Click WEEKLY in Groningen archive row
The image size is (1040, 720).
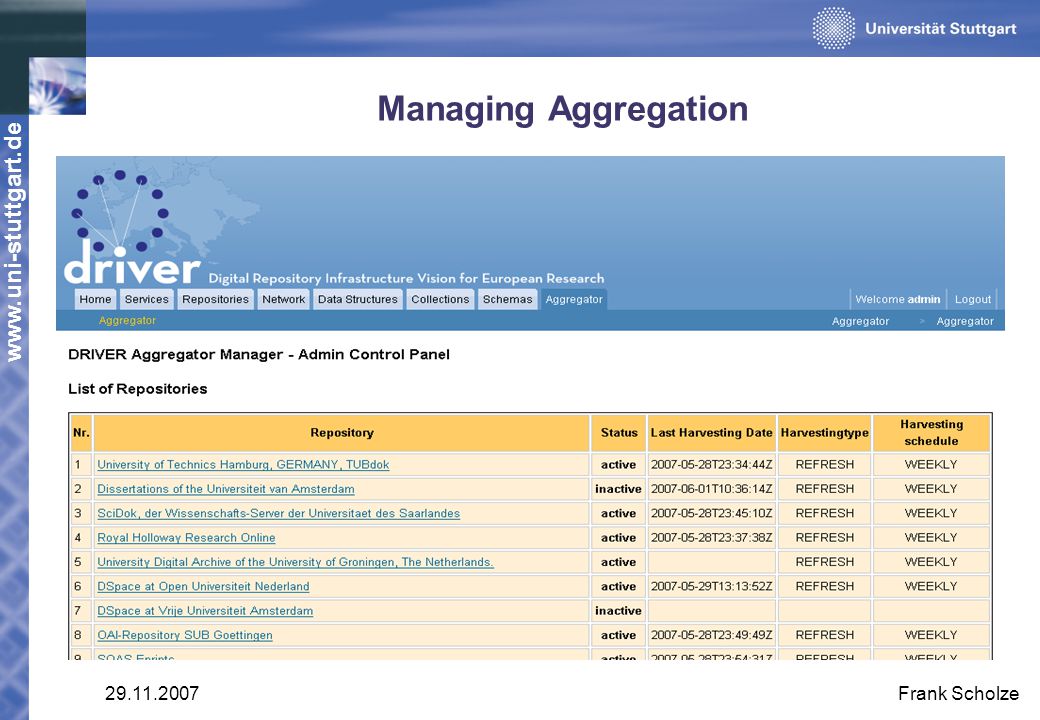coord(931,562)
